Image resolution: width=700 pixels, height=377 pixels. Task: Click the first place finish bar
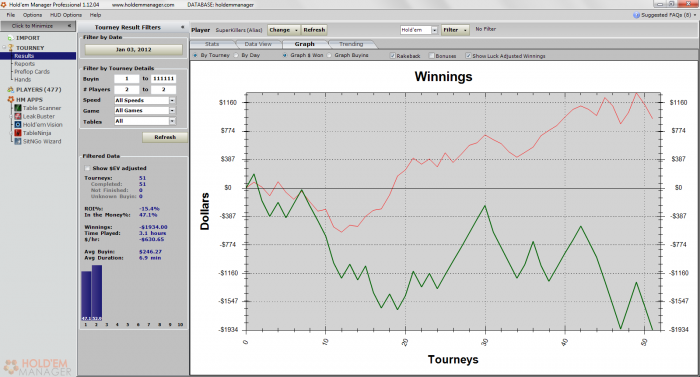(86, 296)
